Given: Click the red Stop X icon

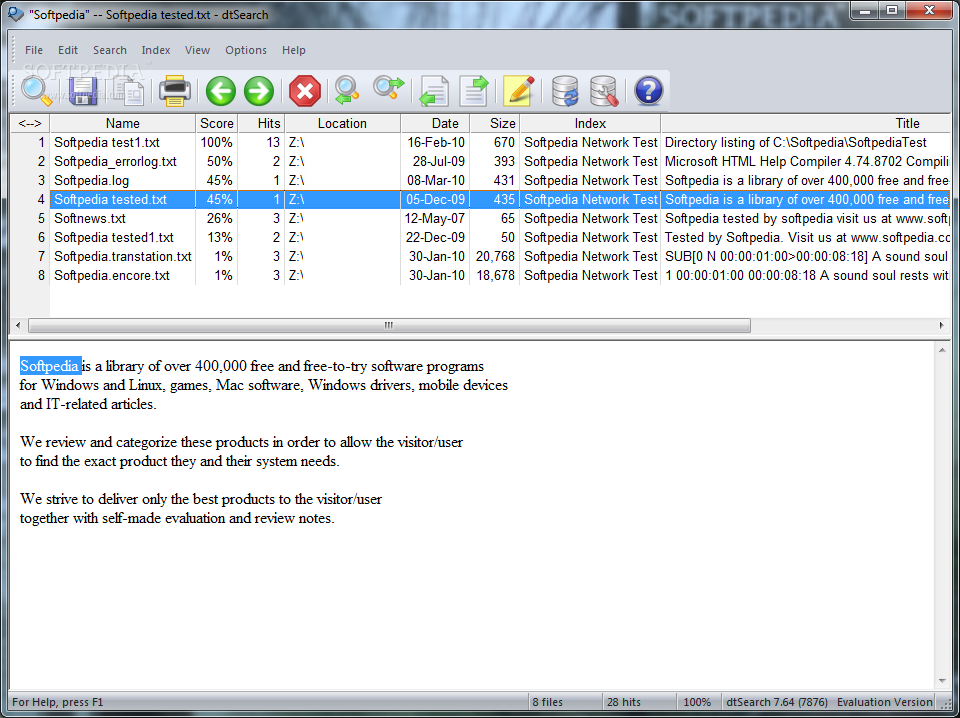Looking at the screenshot, I should point(304,91).
